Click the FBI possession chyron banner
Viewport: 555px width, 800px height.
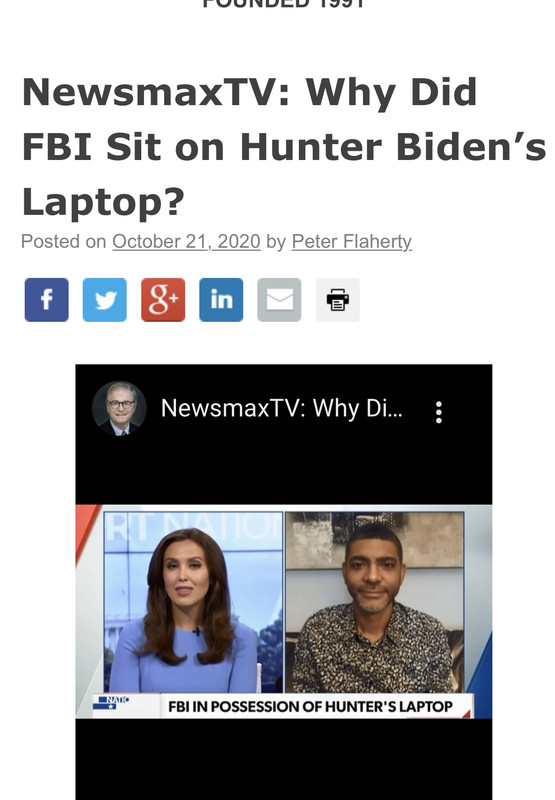coord(310,706)
